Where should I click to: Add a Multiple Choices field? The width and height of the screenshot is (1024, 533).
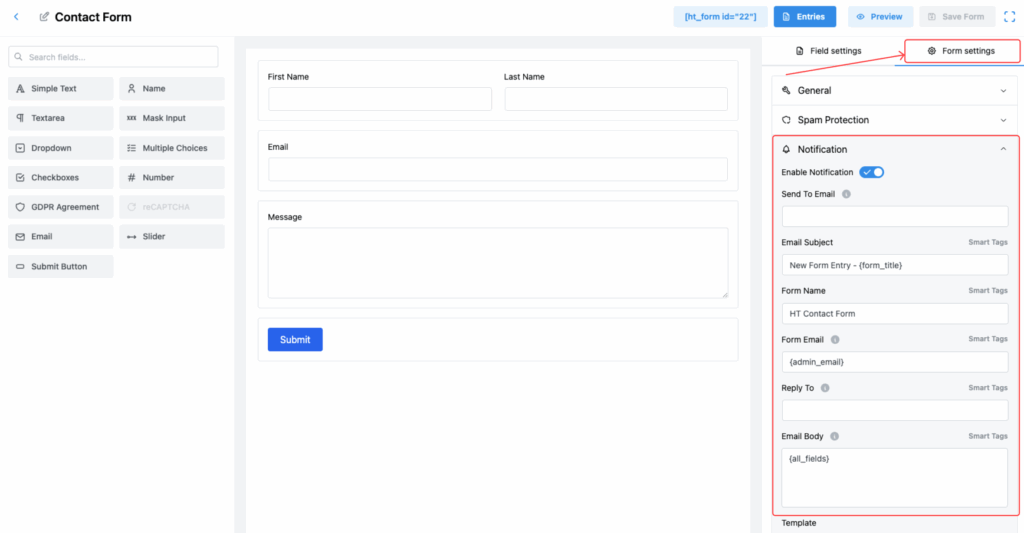pos(172,148)
